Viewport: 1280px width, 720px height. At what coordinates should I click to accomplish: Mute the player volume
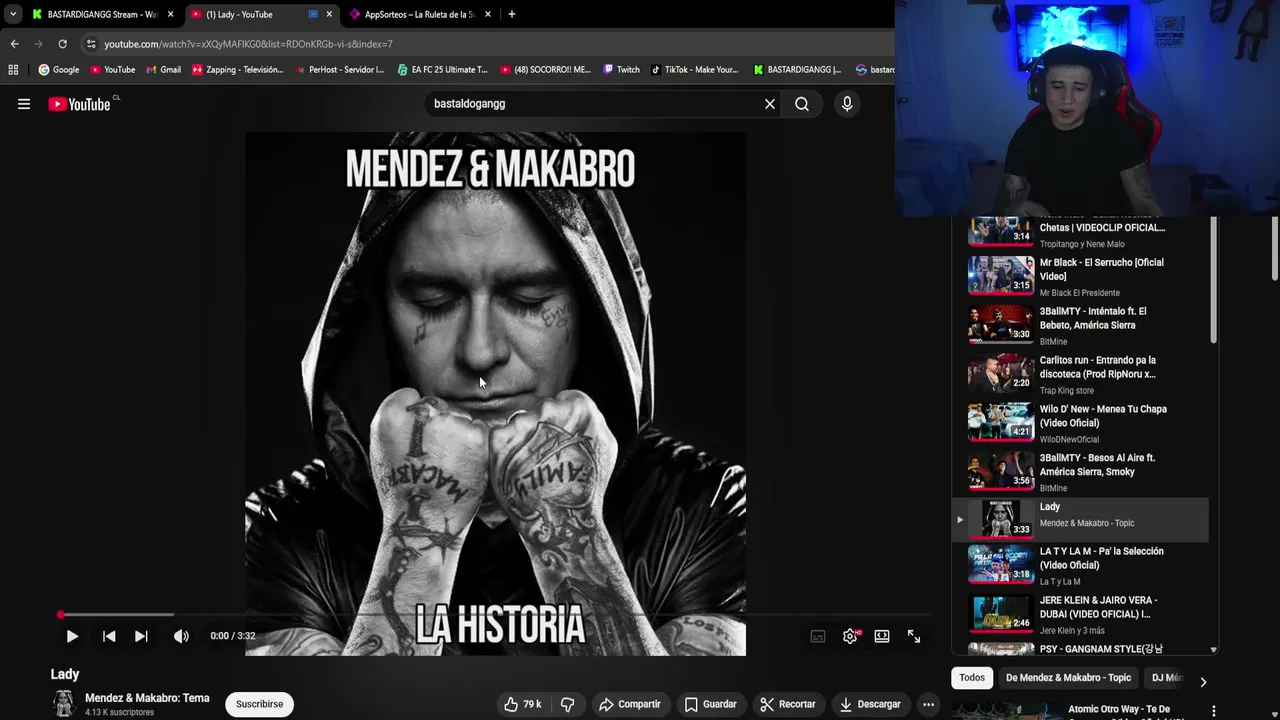(181, 636)
